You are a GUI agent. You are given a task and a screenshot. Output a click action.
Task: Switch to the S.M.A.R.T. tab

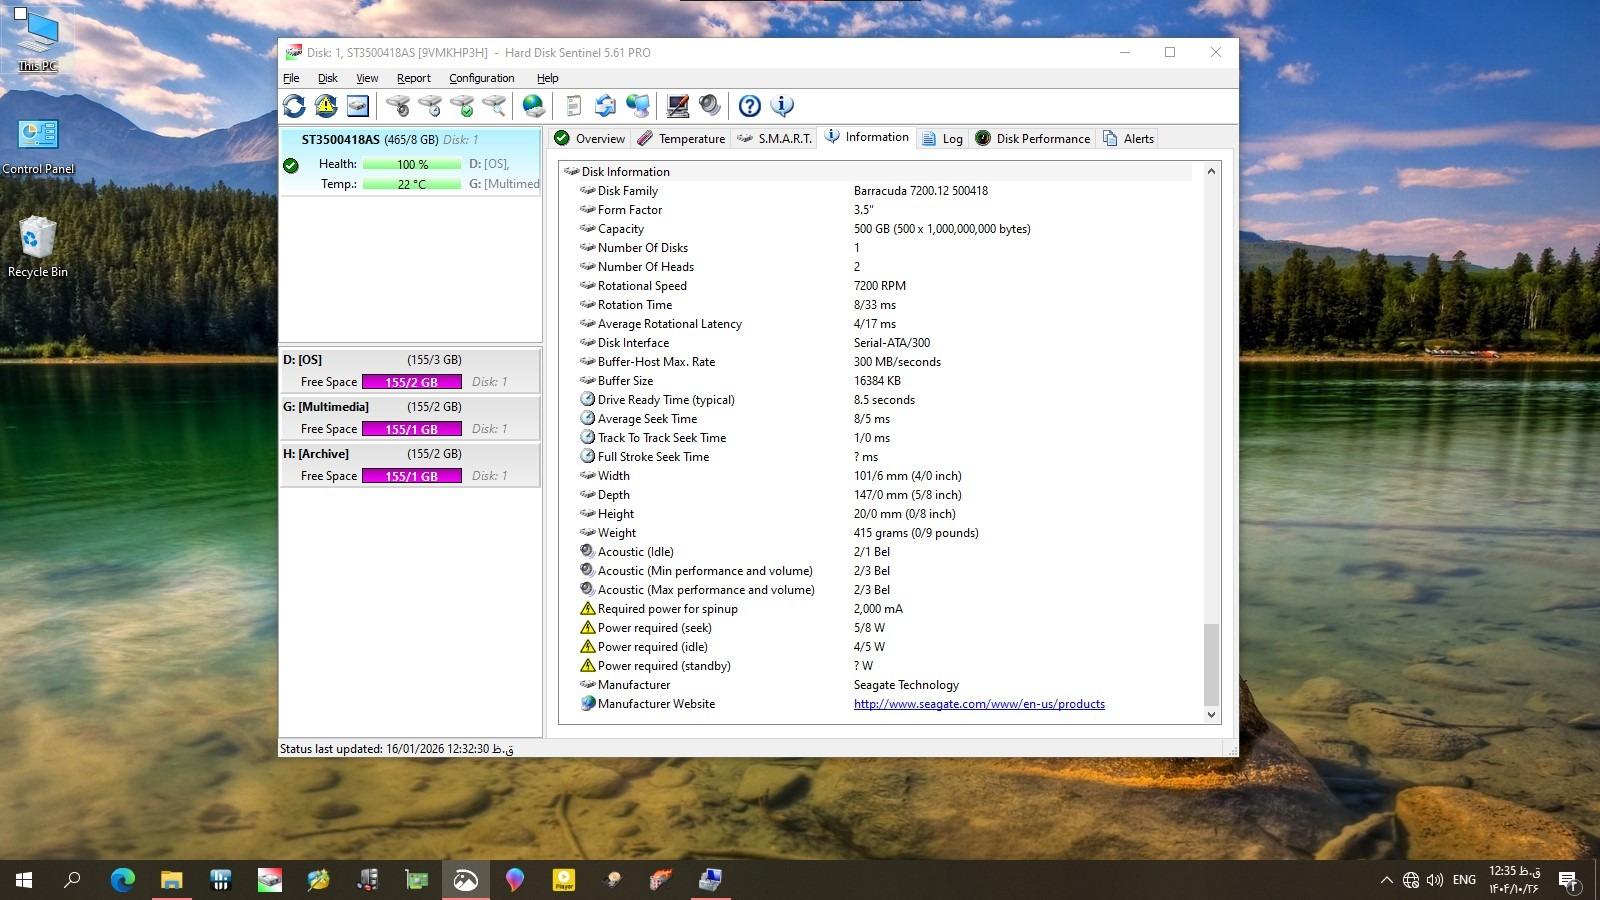coord(774,139)
